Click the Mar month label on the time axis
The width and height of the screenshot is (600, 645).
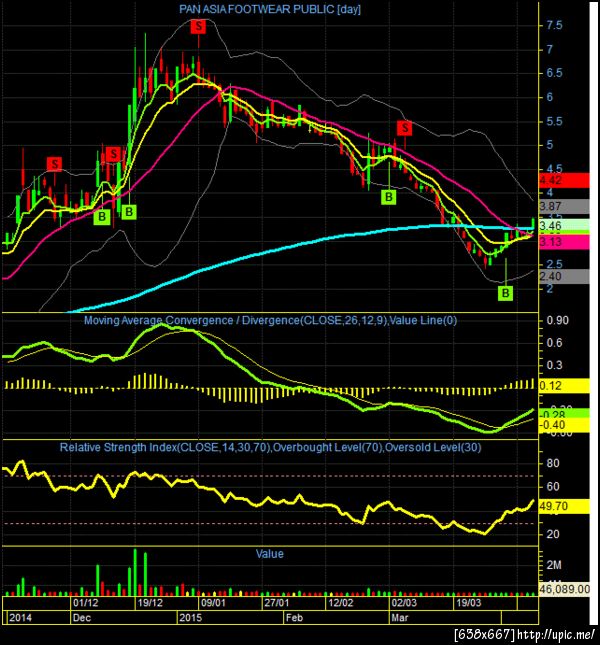[x=400, y=617]
